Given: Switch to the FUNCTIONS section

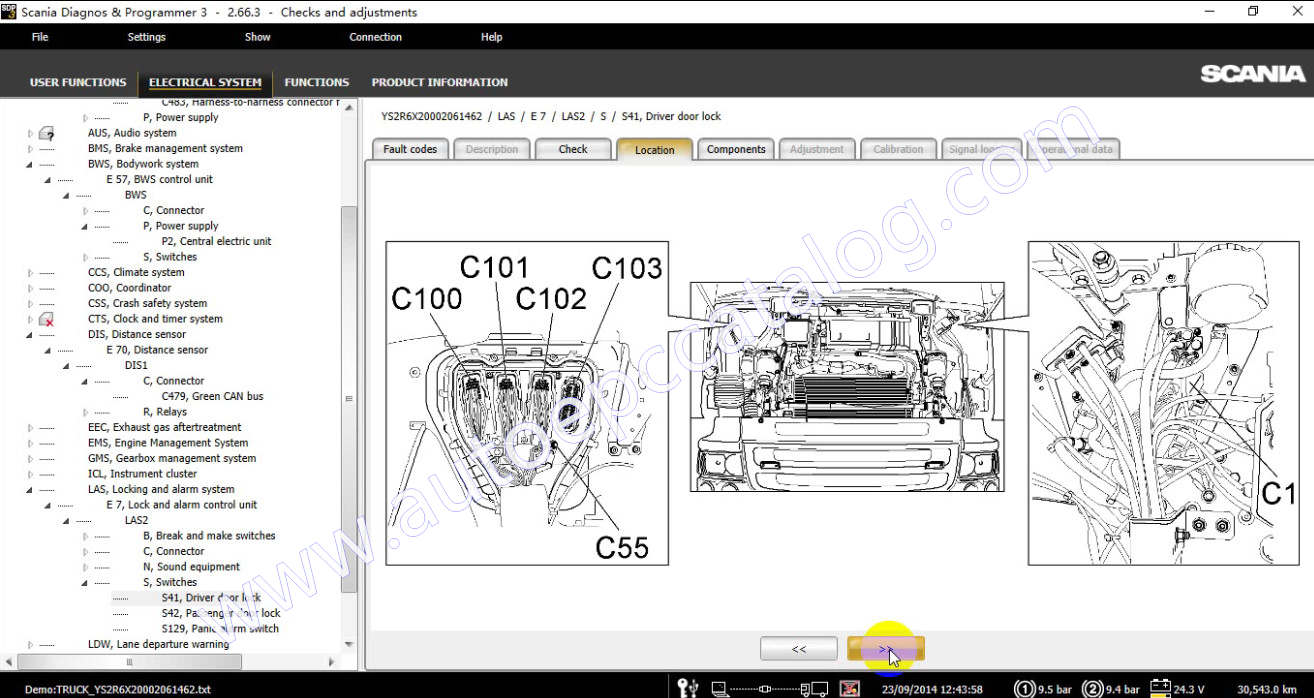Looking at the screenshot, I should pyautogui.click(x=317, y=82).
